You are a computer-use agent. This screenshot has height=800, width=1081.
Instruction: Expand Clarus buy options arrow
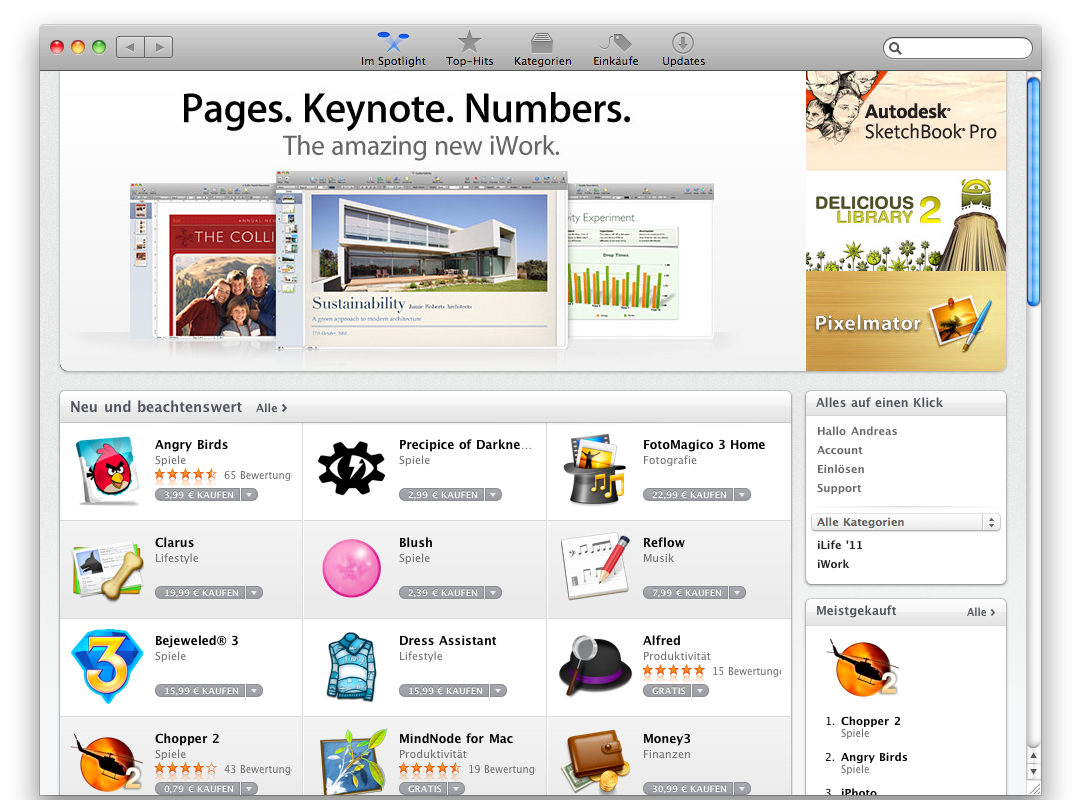coord(254,592)
